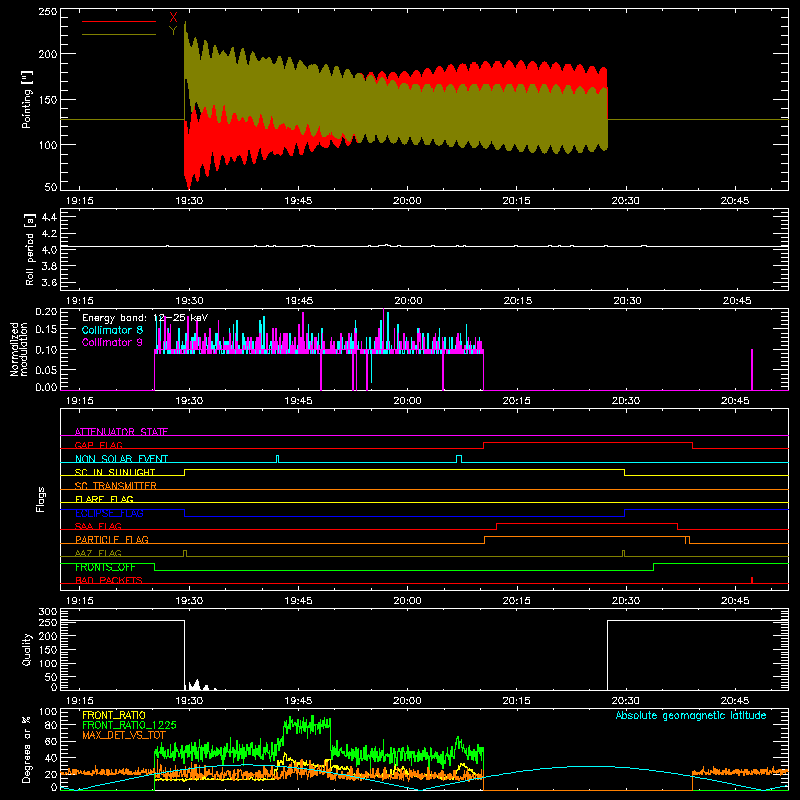800x800 pixels.
Task: Click the orange MAX_DET_VS_TOT legend entry
Action: 124,735
